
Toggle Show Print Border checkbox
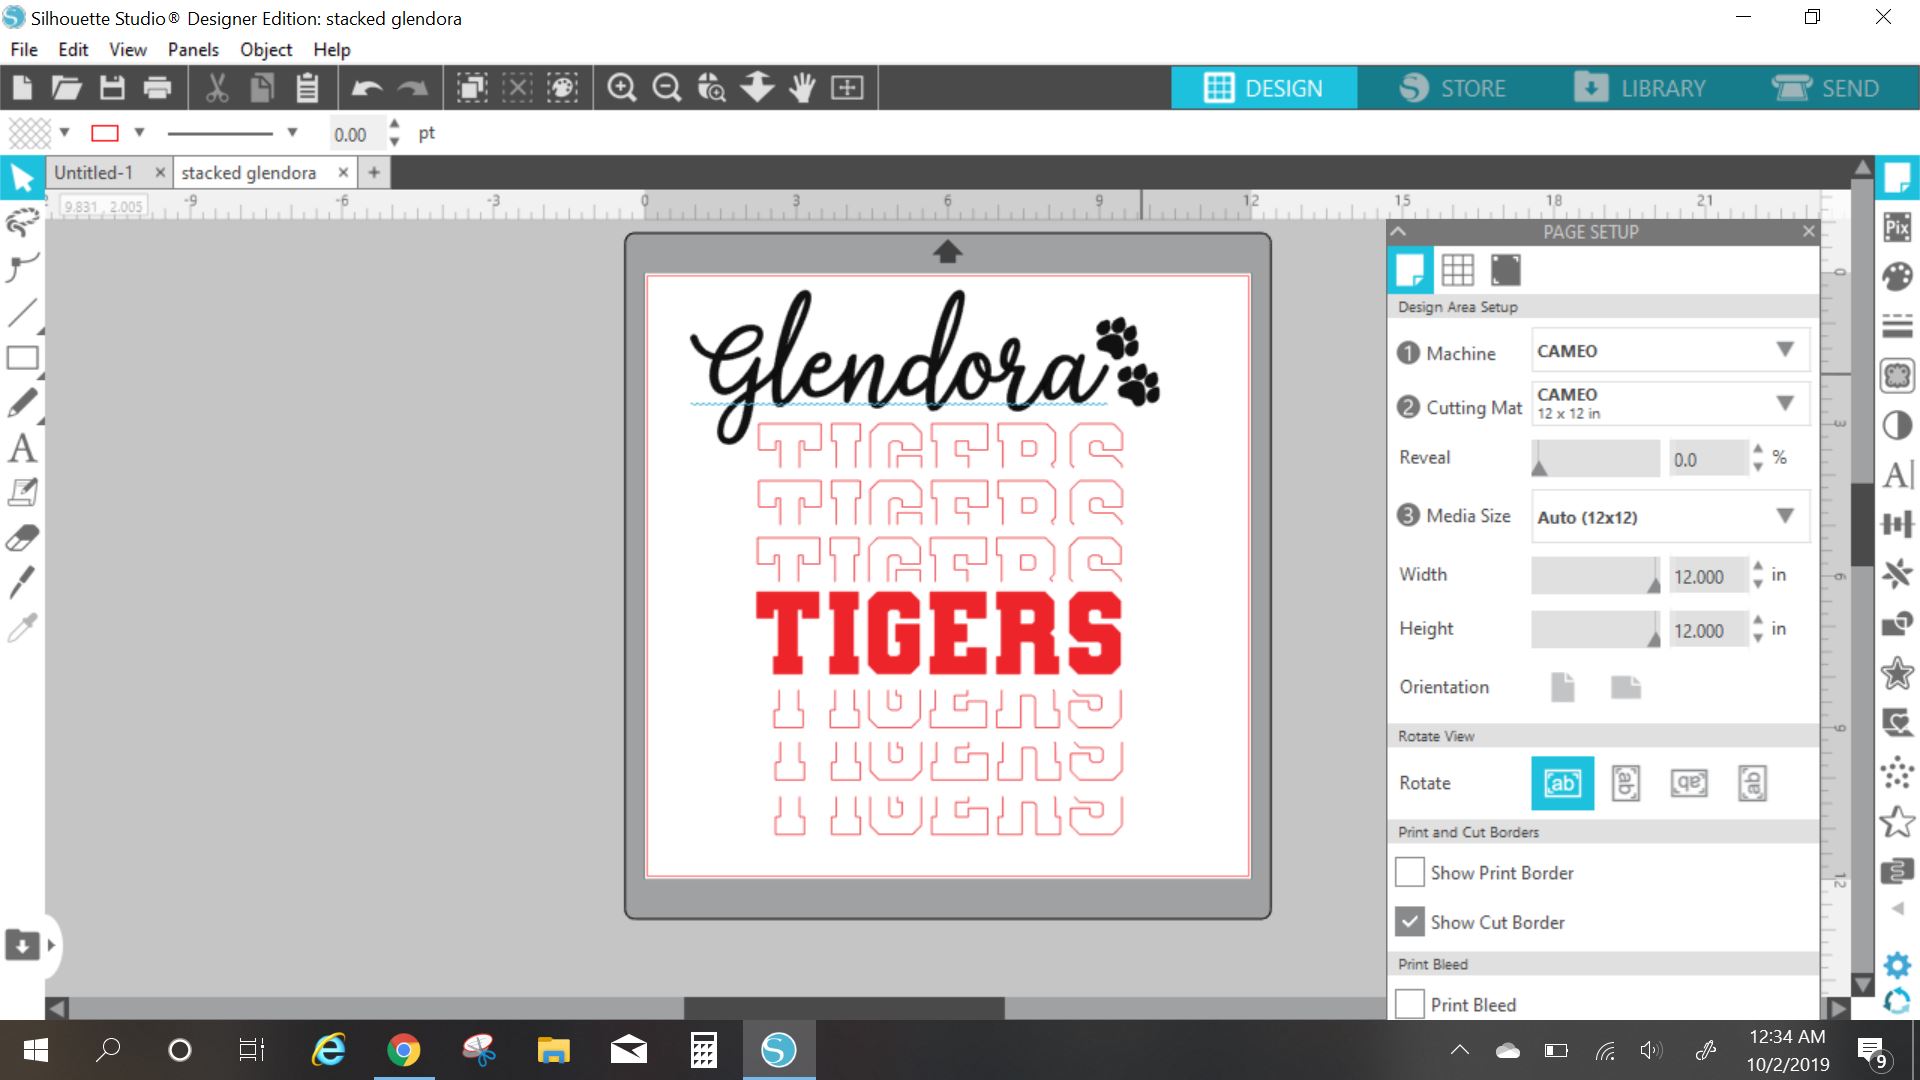1410,872
